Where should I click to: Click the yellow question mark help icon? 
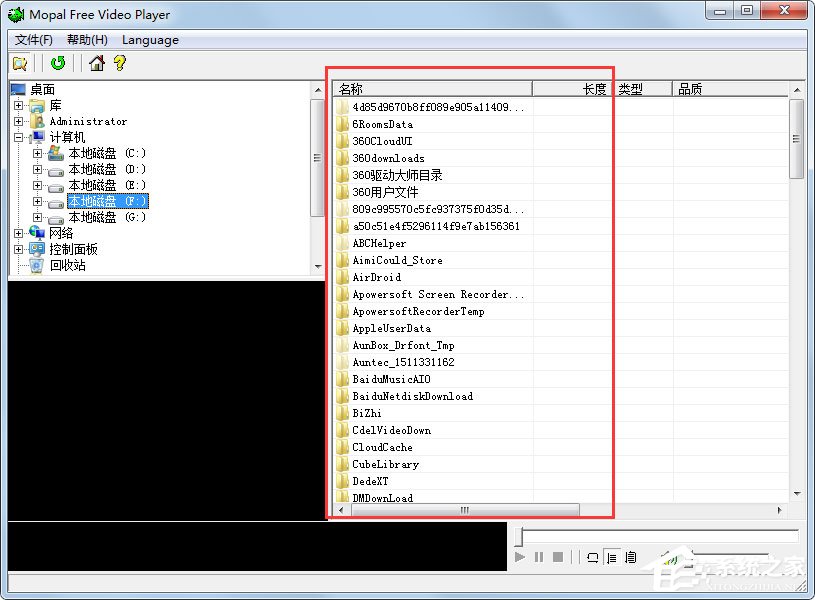coord(119,64)
